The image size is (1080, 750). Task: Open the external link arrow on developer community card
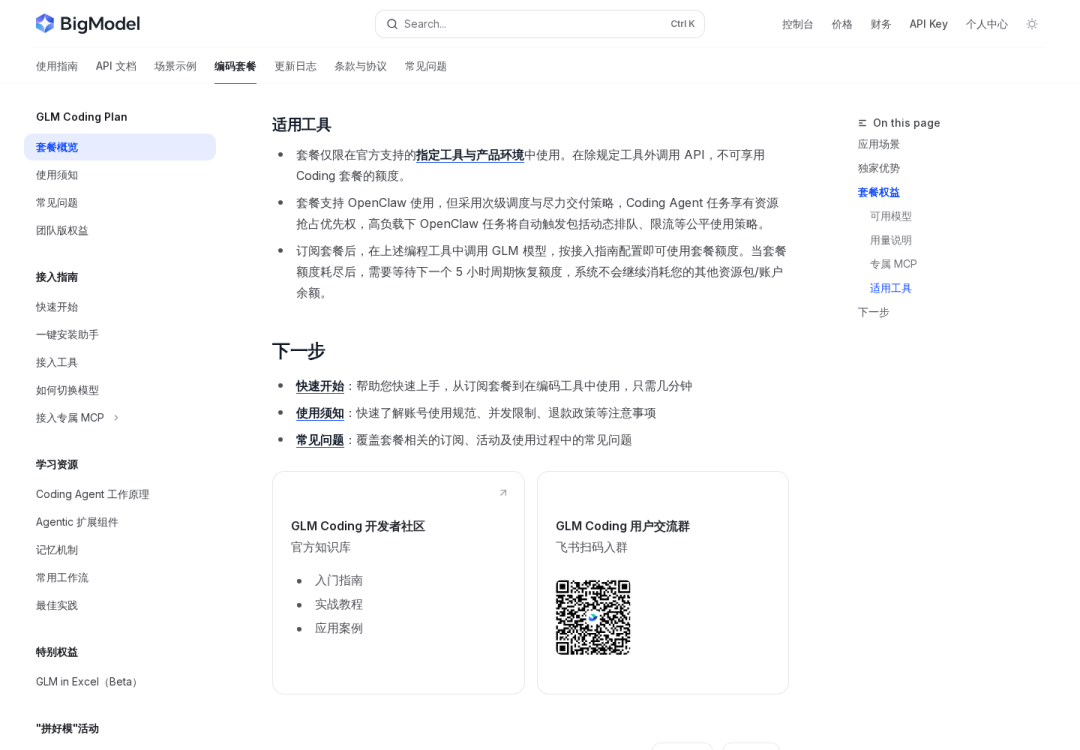(503, 493)
